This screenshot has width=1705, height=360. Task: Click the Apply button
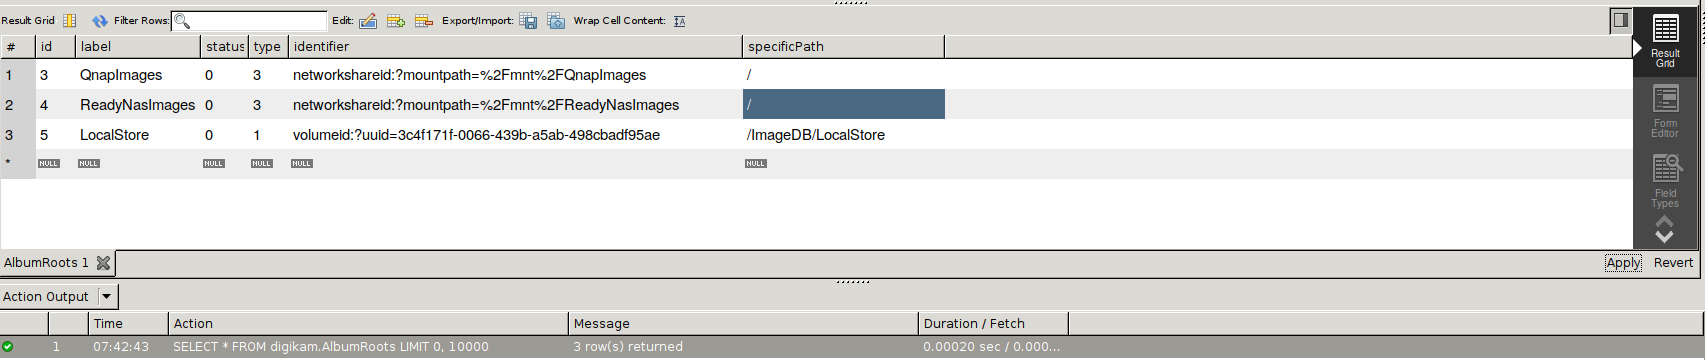[1623, 263]
